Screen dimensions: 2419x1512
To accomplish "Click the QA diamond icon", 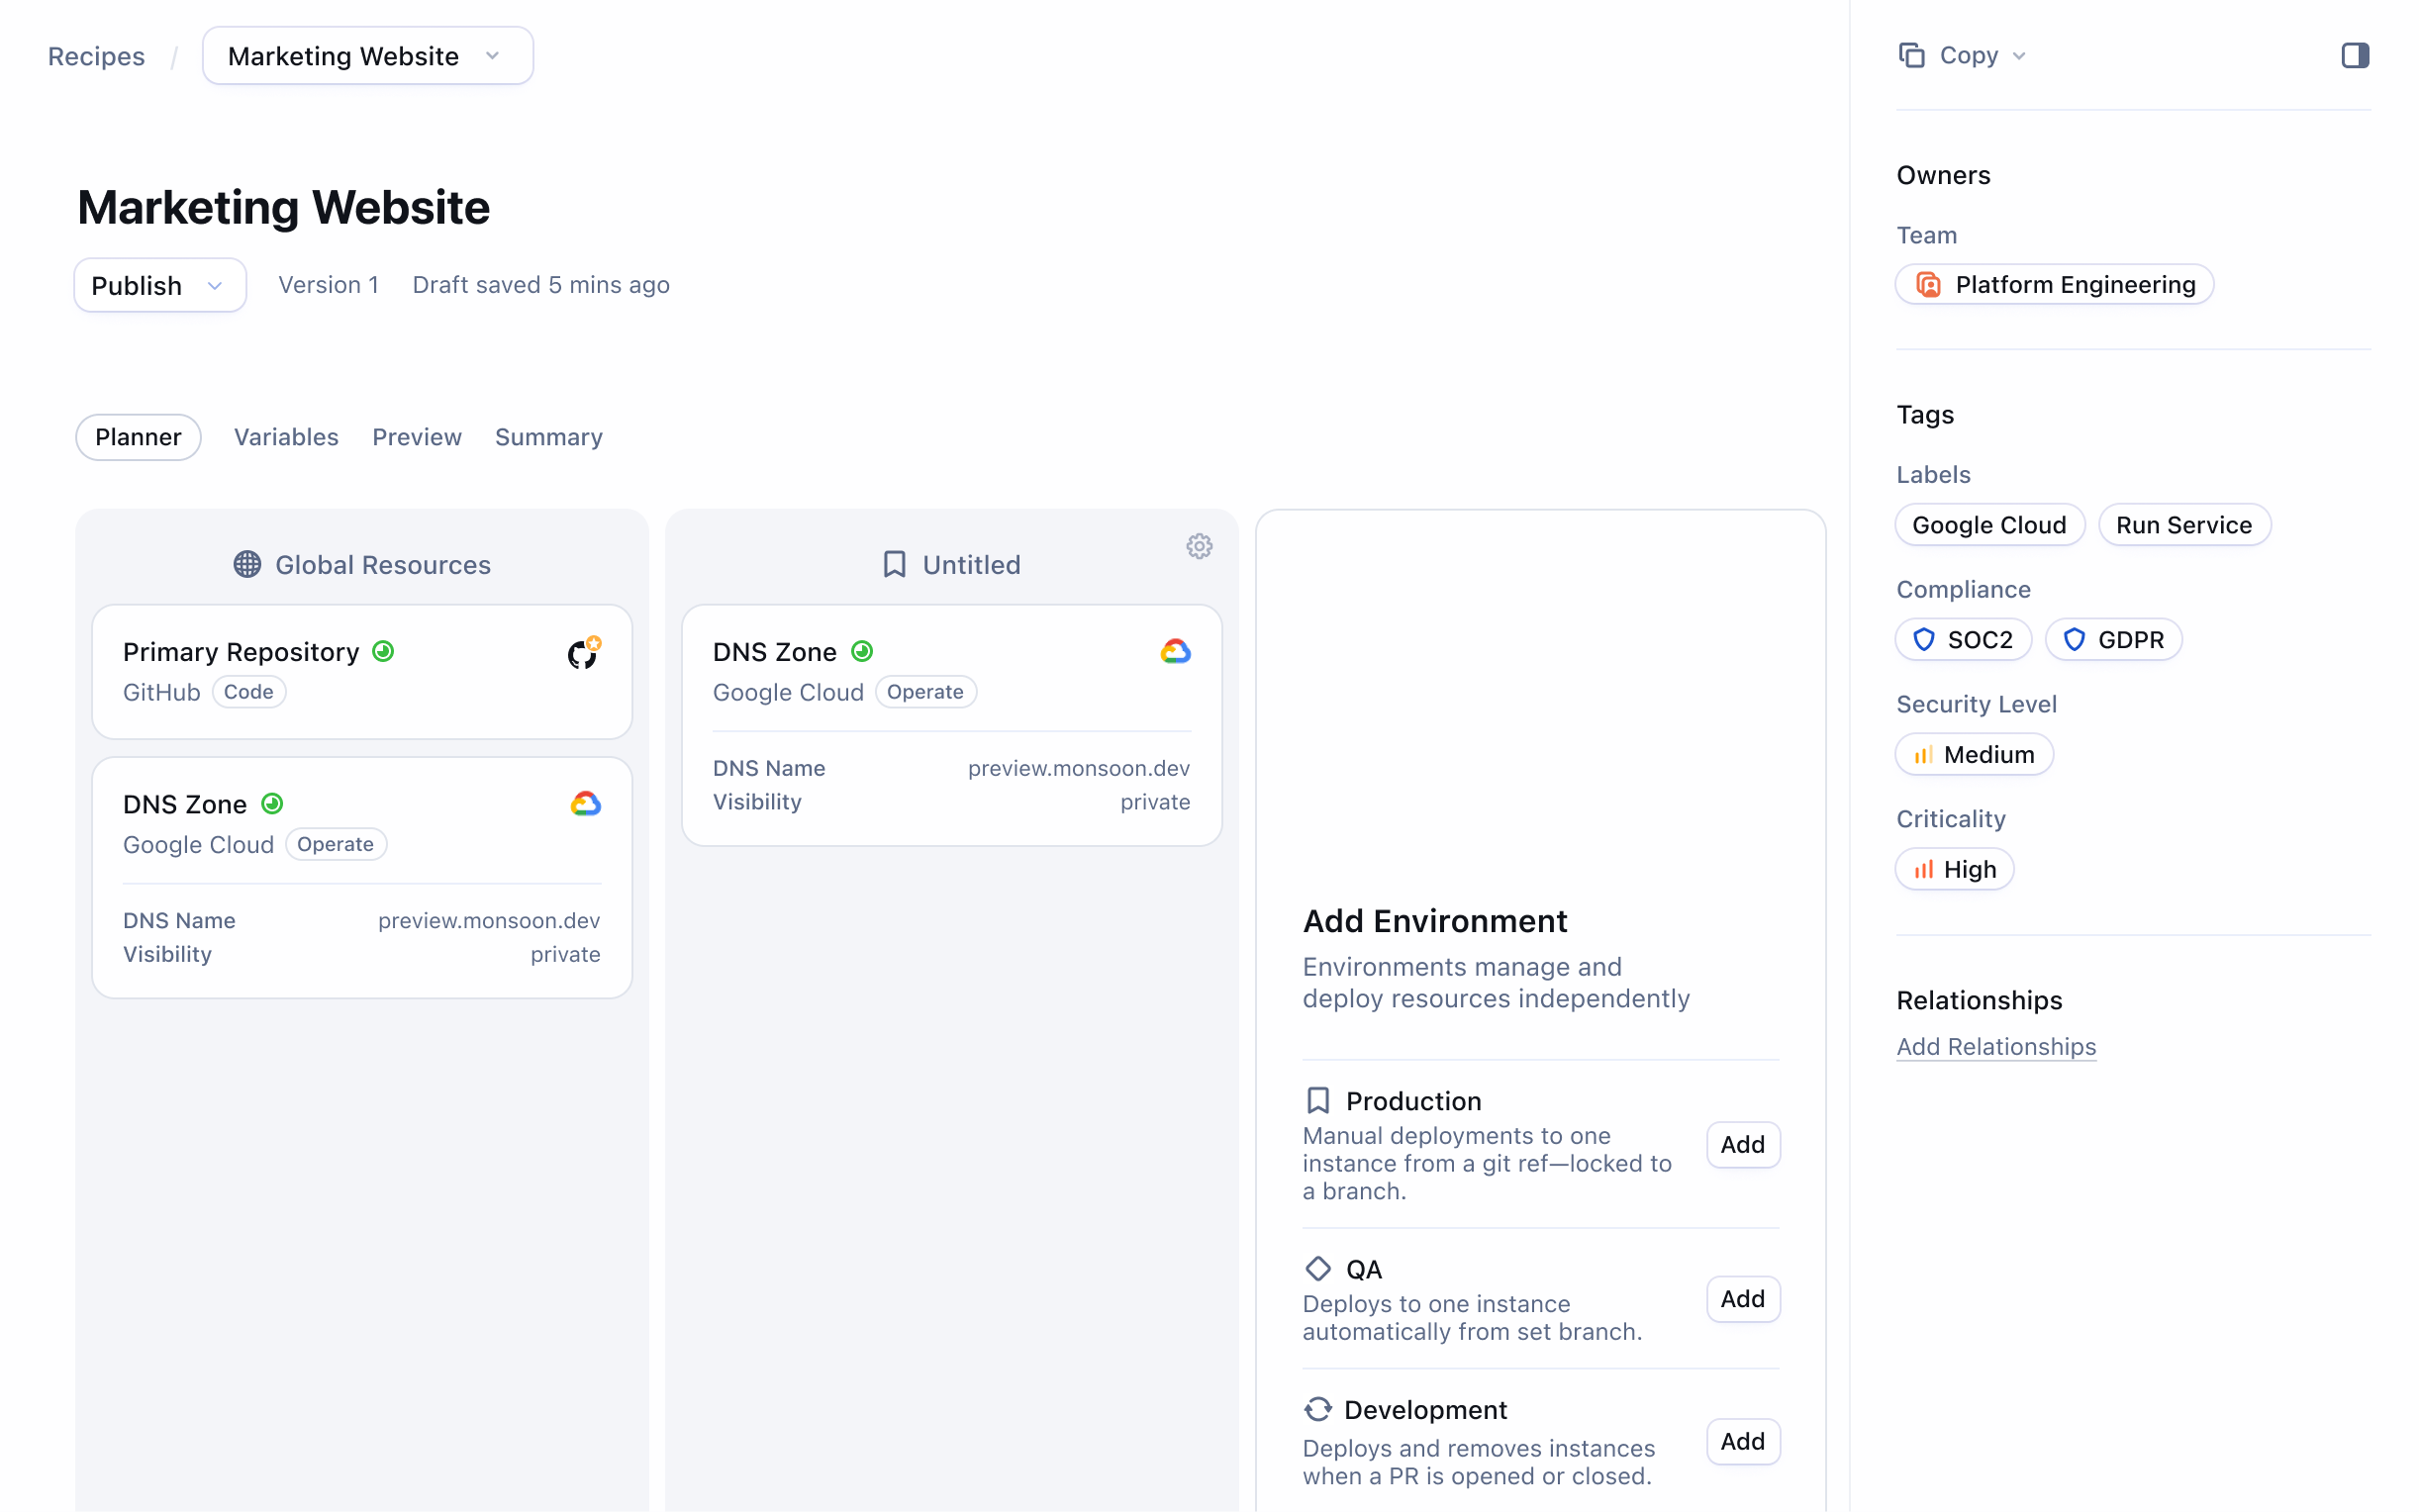I will tap(1317, 1268).
